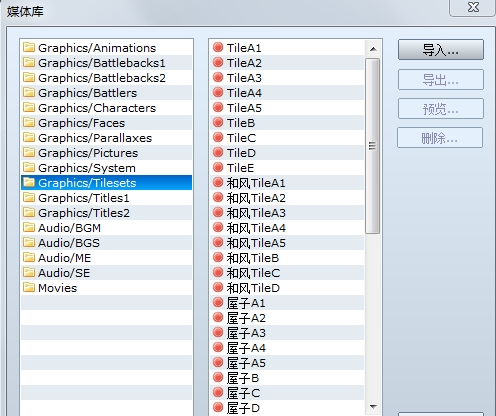Viewport: 496px width, 416px height.
Task: Click the 删除... delete button
Action: [440, 137]
